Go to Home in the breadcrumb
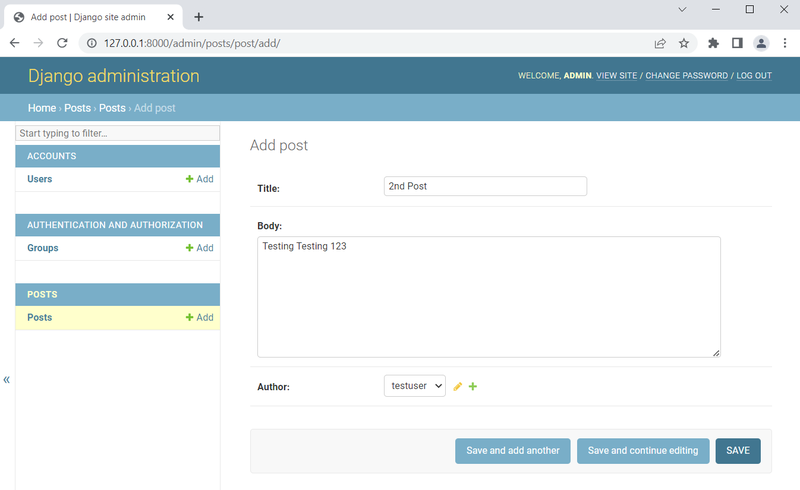This screenshot has height=490, width=800. pyautogui.click(x=42, y=108)
